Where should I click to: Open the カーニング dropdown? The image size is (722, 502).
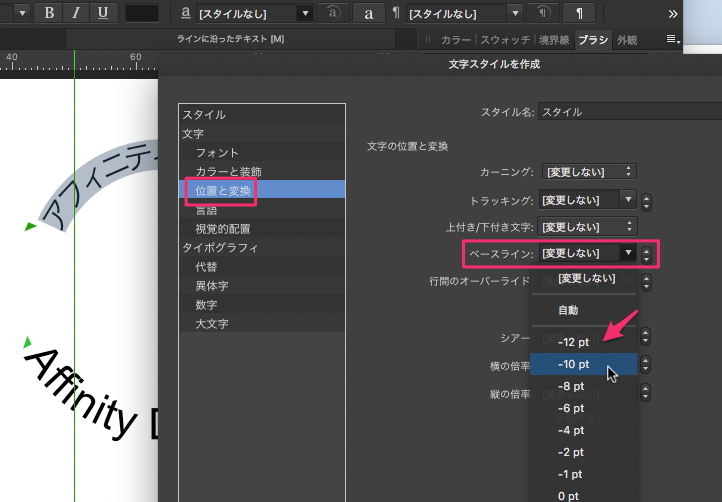(587, 172)
